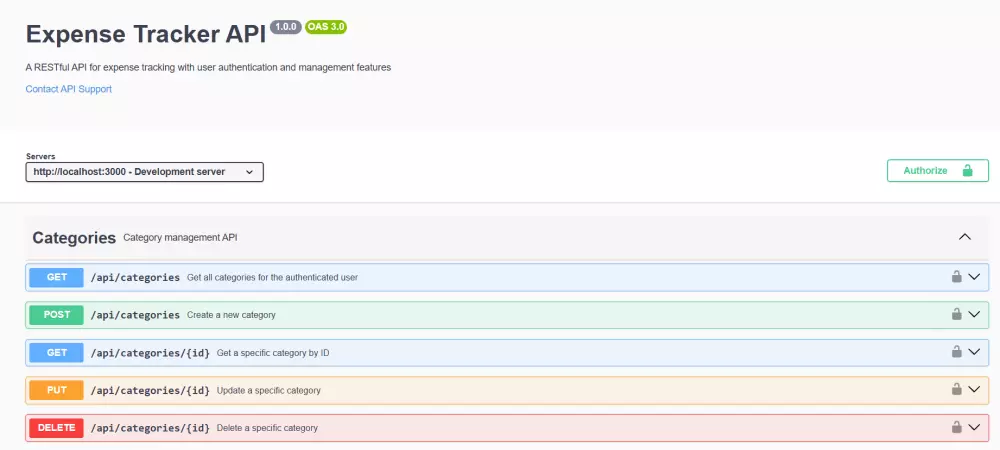Expand the DELETE /api/categories/{id} chevron
The width and height of the screenshot is (1000, 450).
pyautogui.click(x=975, y=427)
